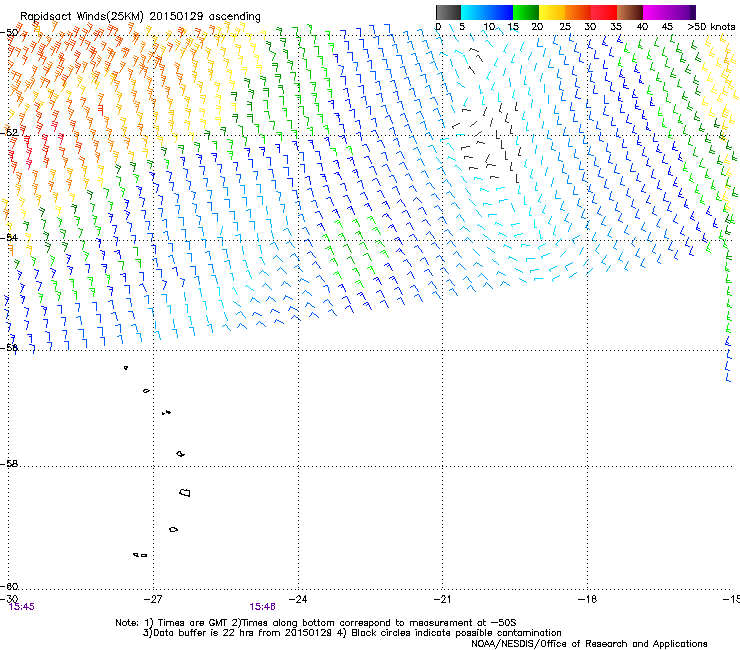Click the '-21' longitude axis label
The width and height of the screenshot is (740, 650).
(x=442, y=599)
